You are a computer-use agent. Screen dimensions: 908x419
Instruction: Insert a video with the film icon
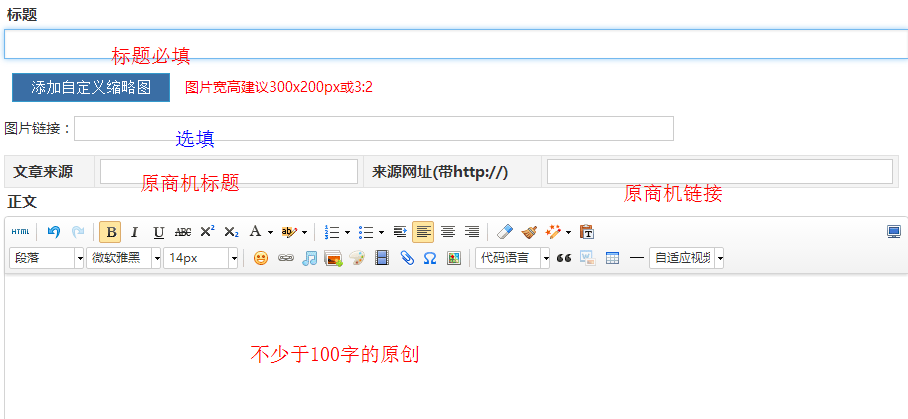[382, 258]
